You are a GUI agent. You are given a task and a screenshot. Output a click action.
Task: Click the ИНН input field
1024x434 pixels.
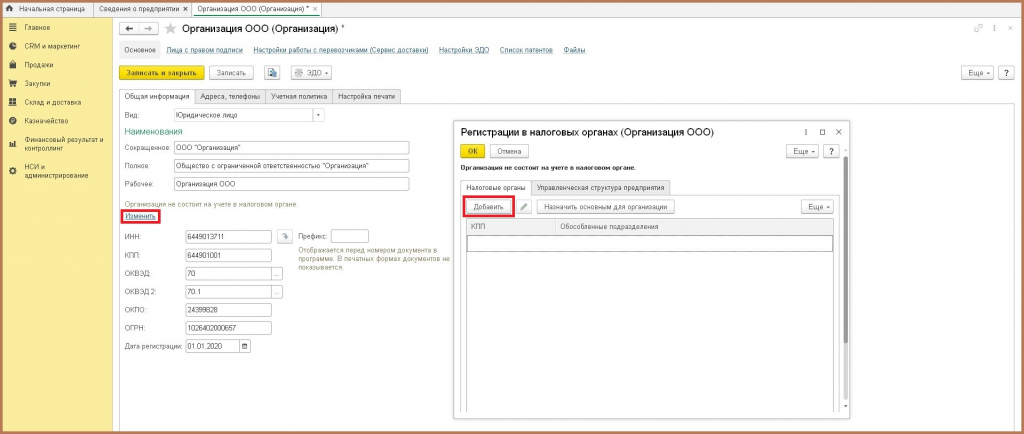229,236
